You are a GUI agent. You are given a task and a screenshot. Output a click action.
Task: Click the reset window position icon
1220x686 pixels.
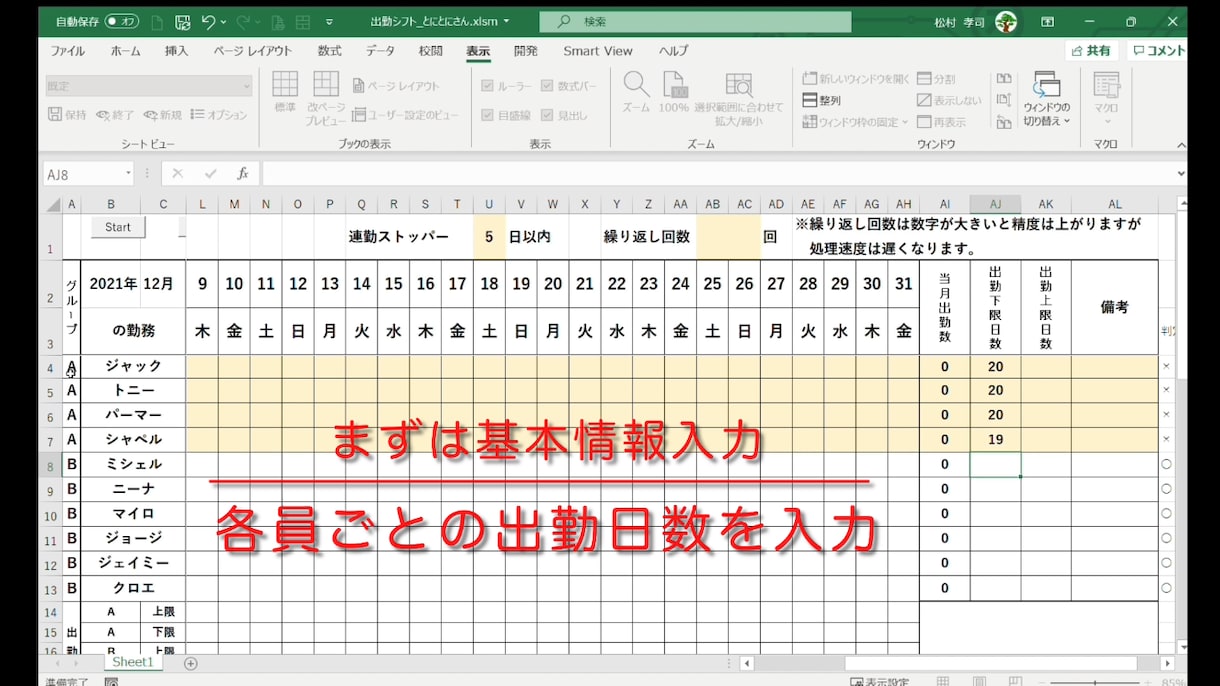click(x=1004, y=122)
